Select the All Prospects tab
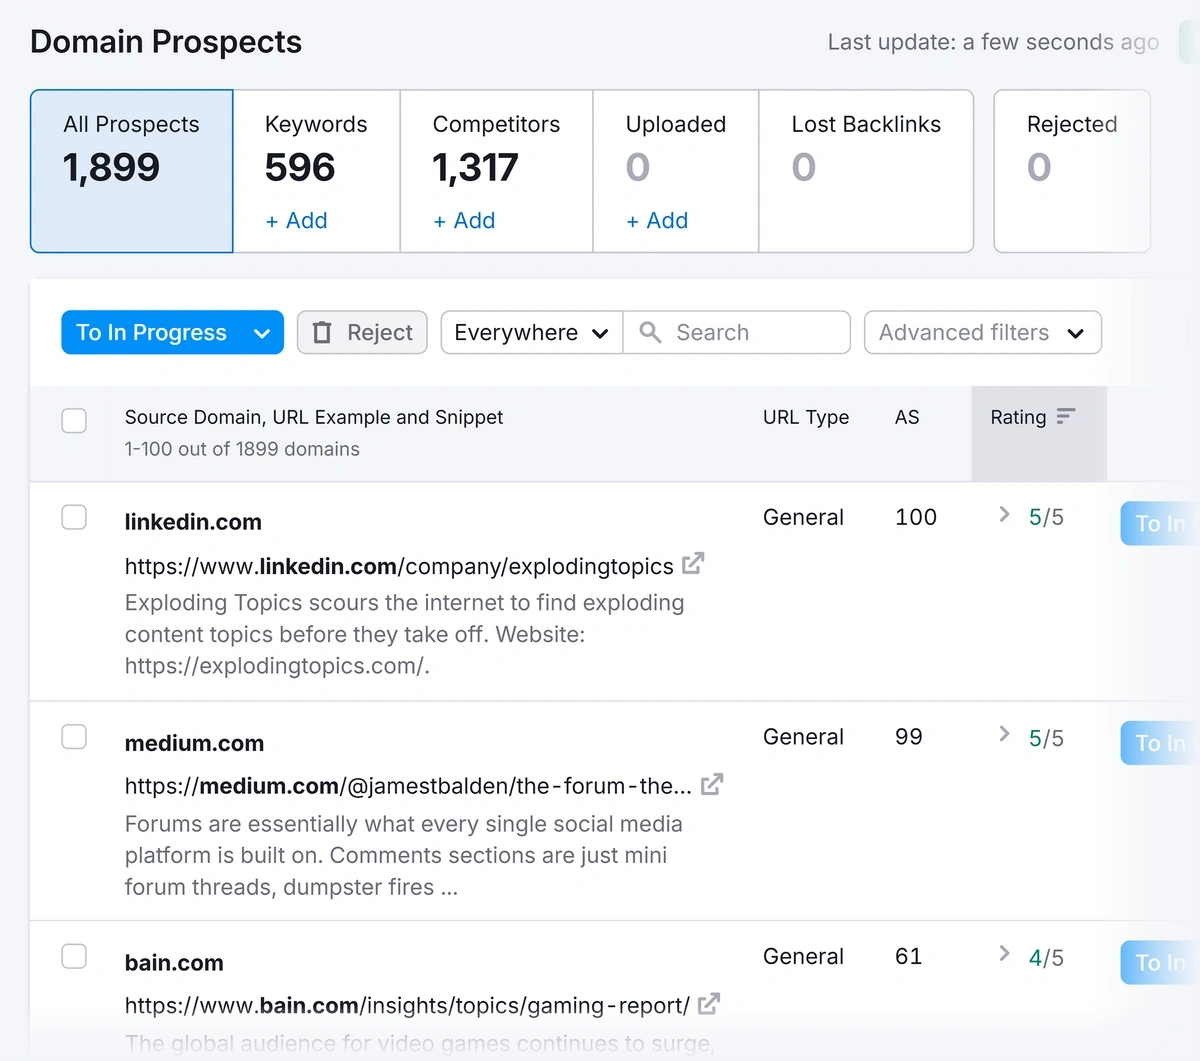The image size is (1200, 1061). pyautogui.click(x=132, y=171)
